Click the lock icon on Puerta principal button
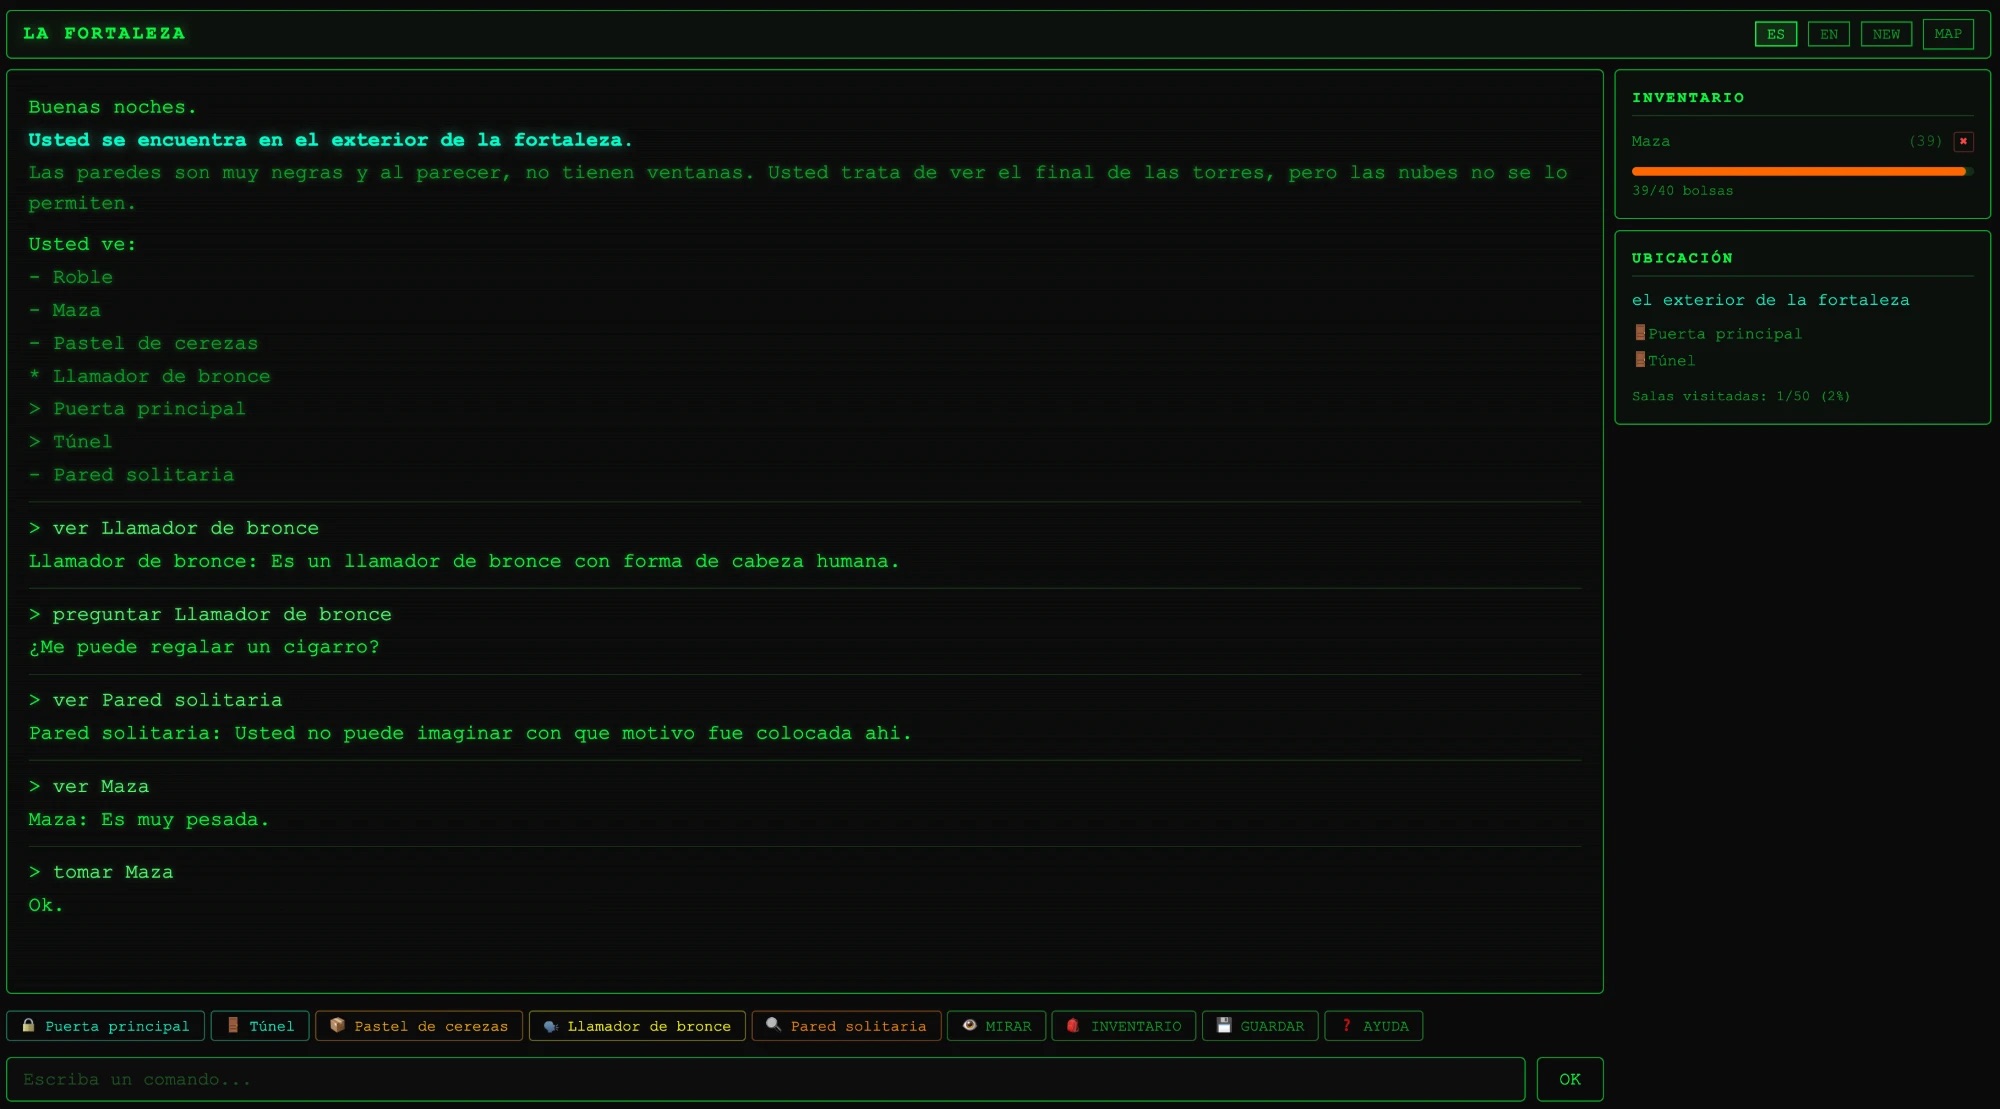 28,1025
